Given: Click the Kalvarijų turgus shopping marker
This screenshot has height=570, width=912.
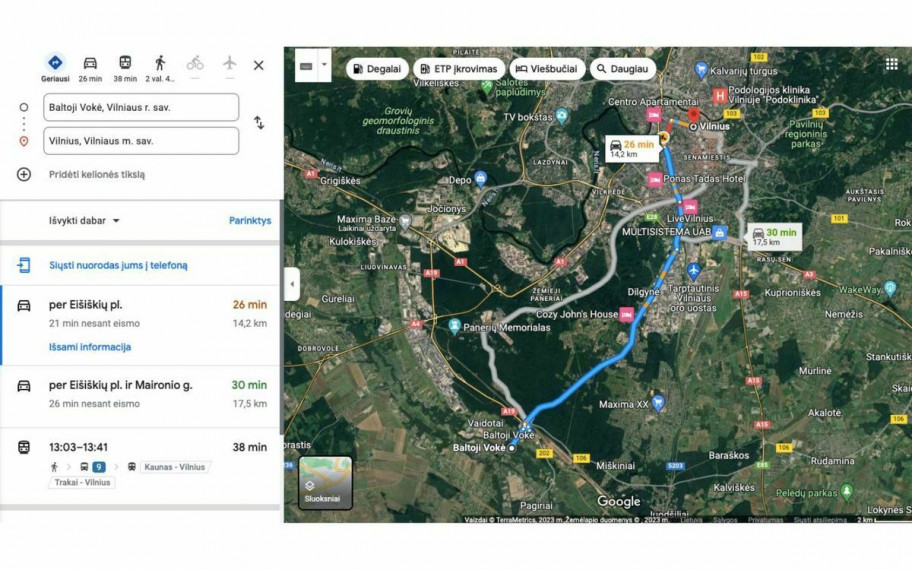Looking at the screenshot, I should coord(701,70).
